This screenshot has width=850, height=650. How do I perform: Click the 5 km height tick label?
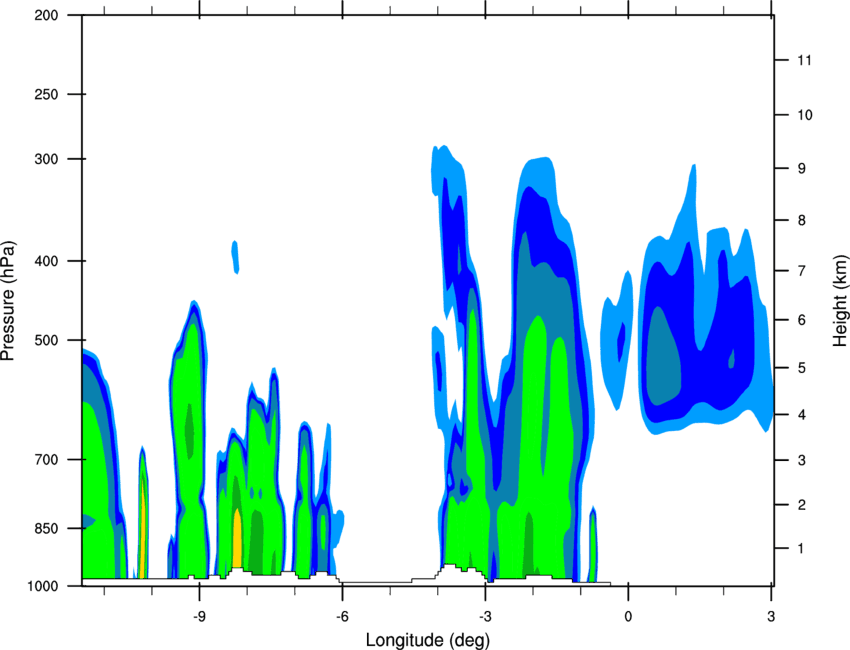pos(801,368)
